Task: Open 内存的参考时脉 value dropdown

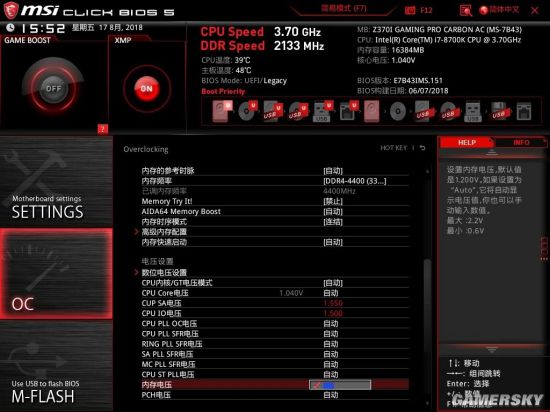Action: (x=333, y=171)
